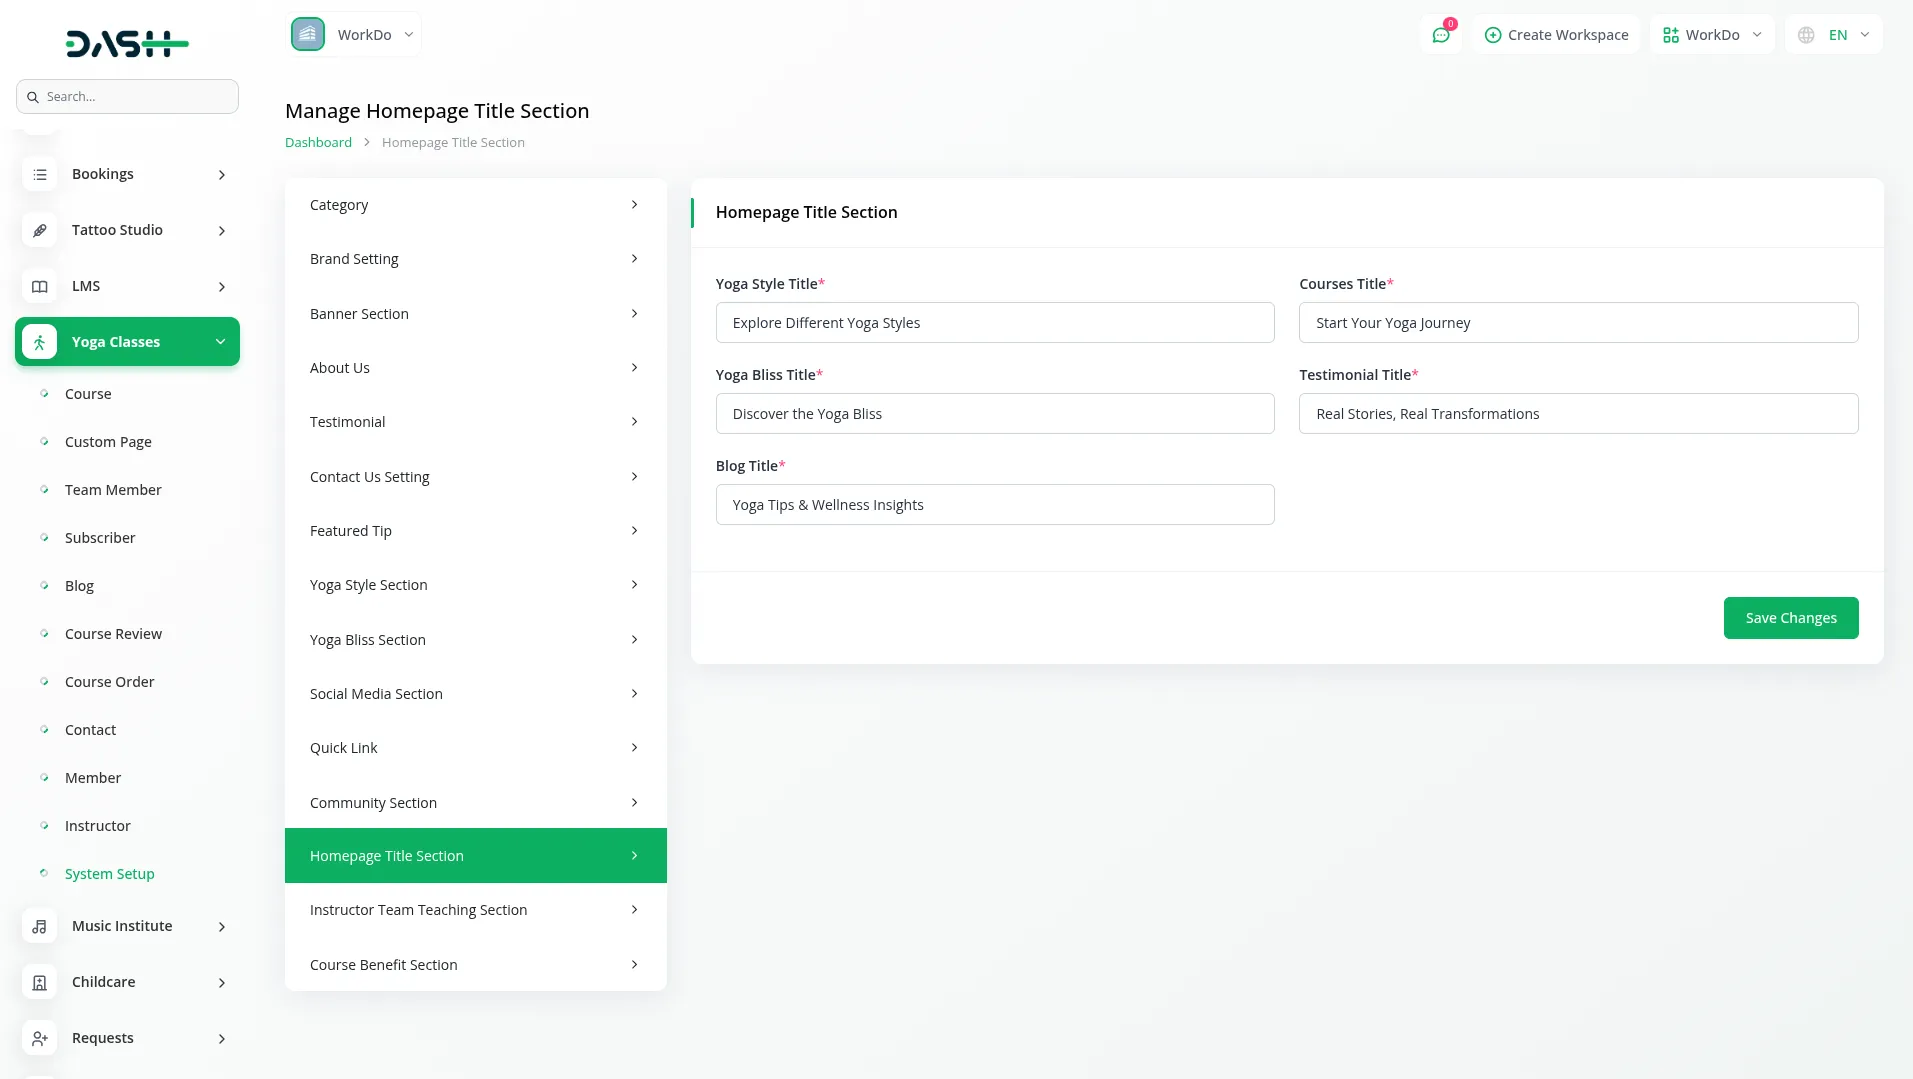
Task: Open the WorkDo workspace switcher at top right
Action: (1712, 35)
